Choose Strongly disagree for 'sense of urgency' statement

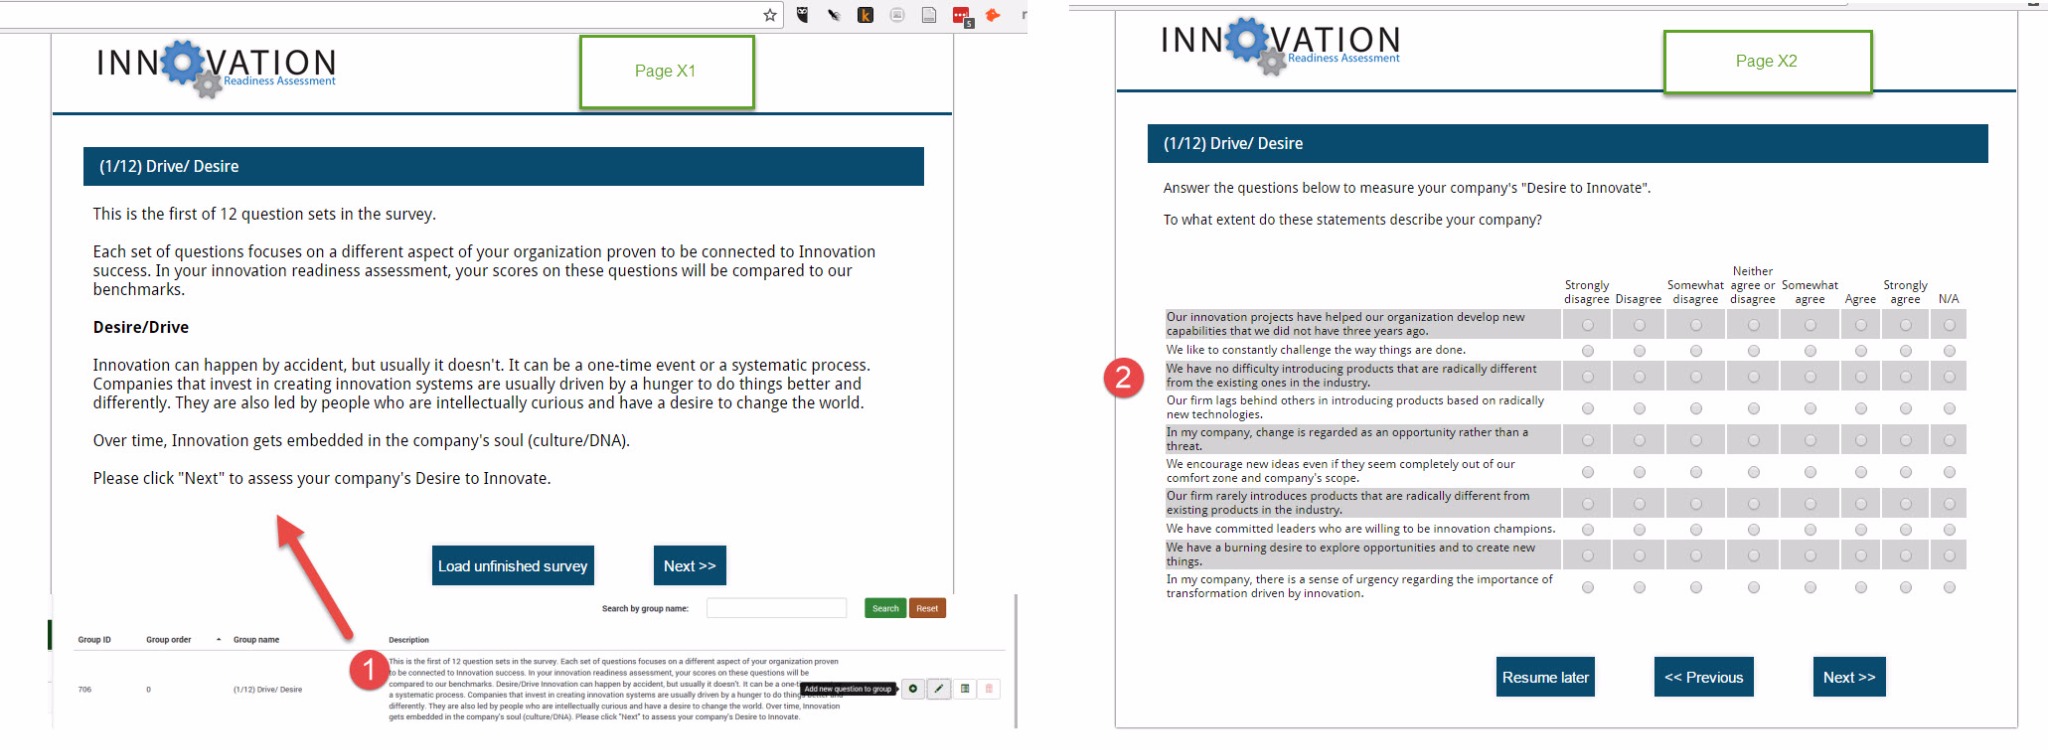[1587, 588]
